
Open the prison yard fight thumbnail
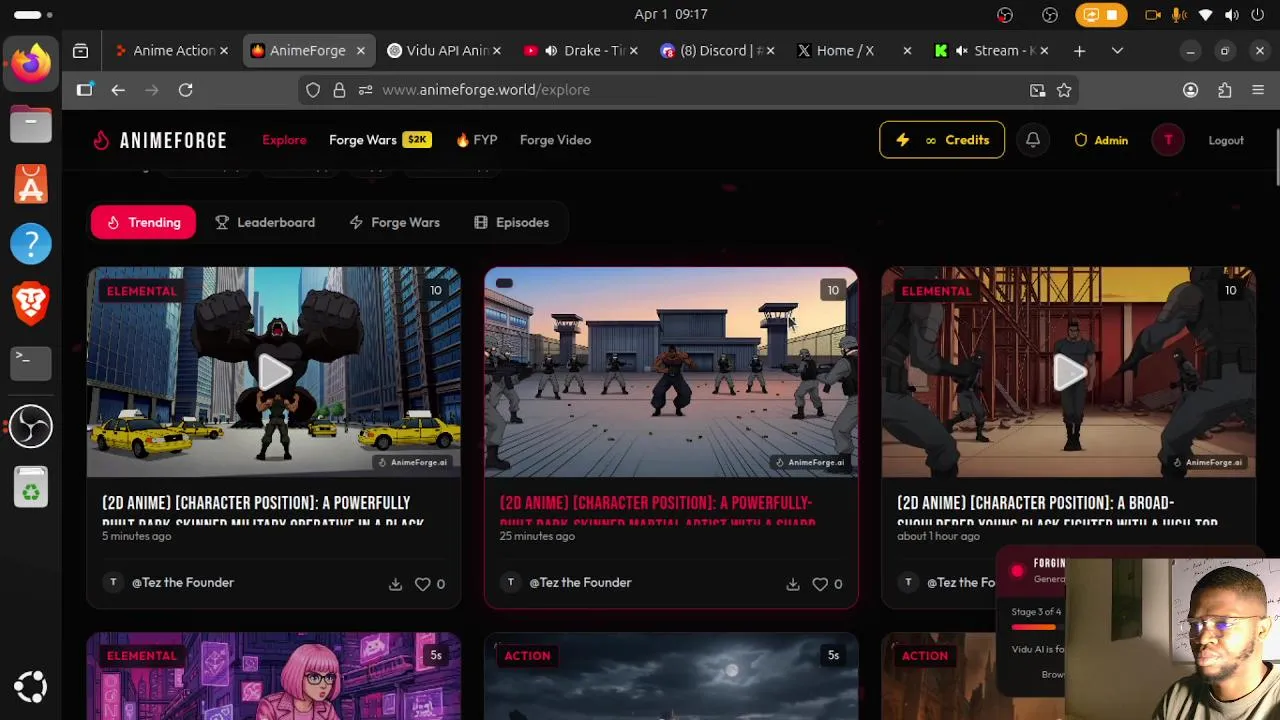(x=671, y=372)
